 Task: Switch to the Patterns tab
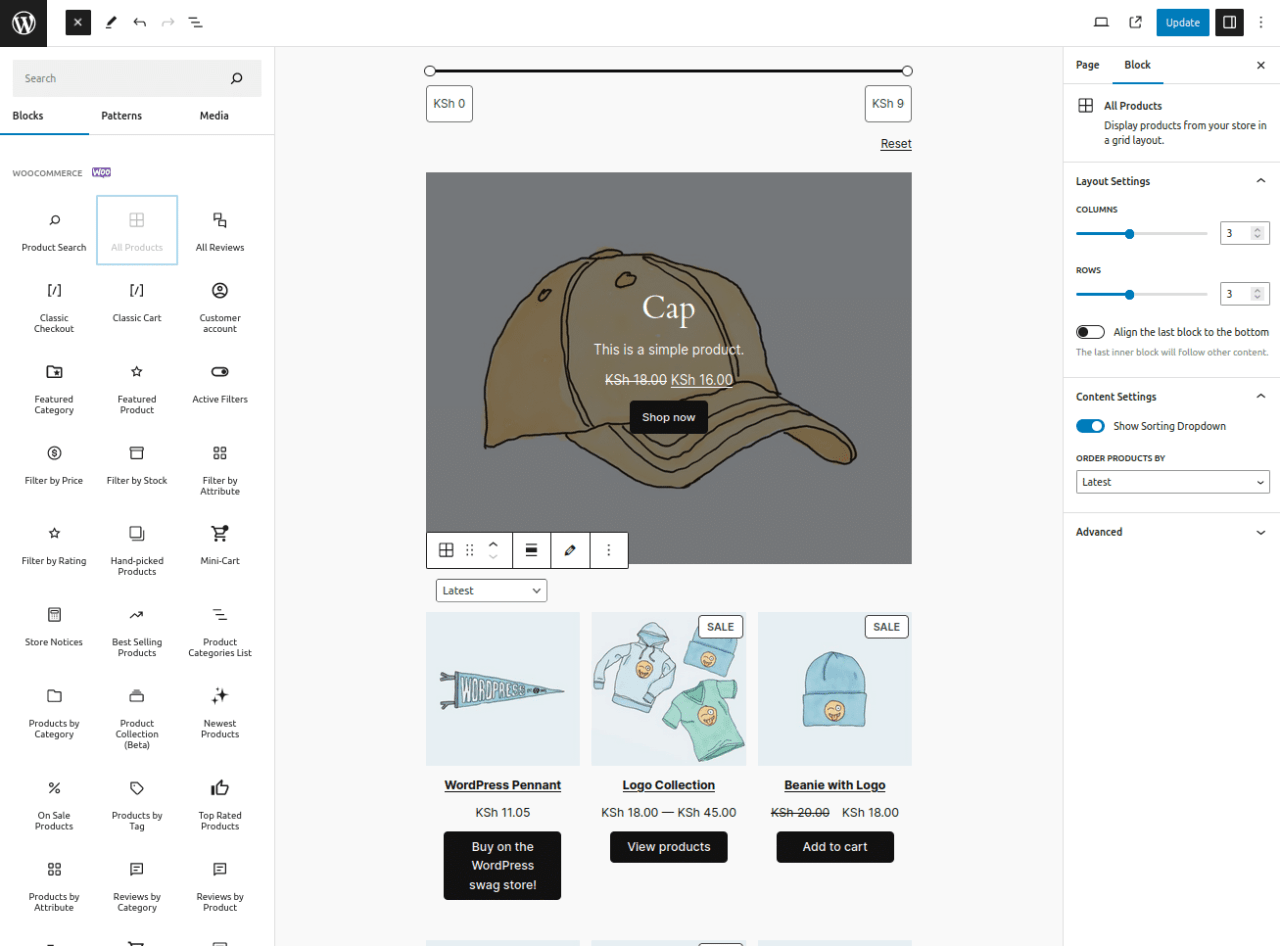[121, 116]
